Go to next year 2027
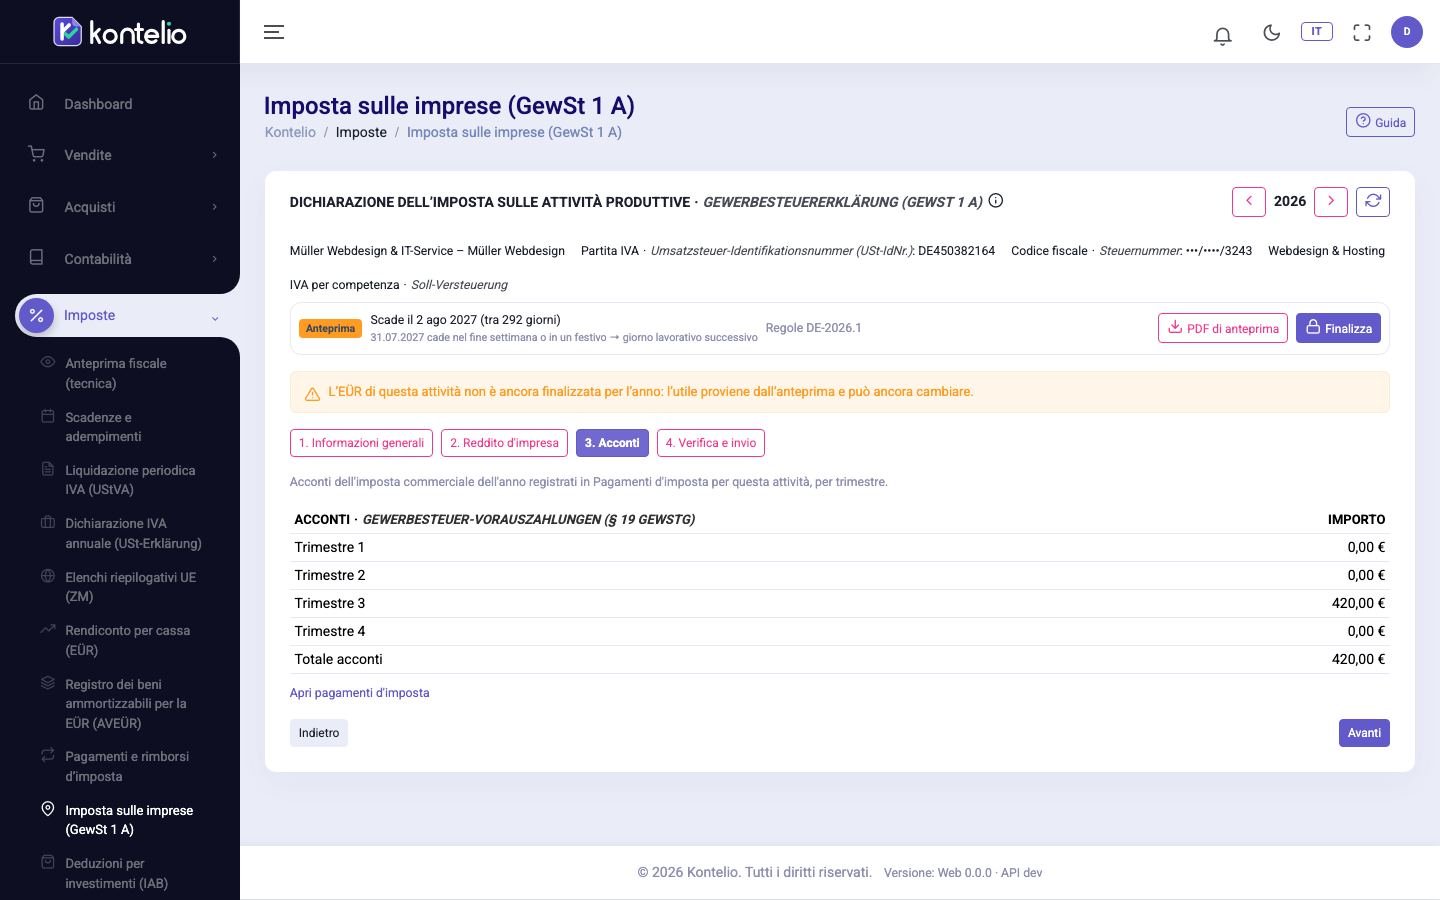Screen dimensions: 1440x900 tap(1331, 202)
